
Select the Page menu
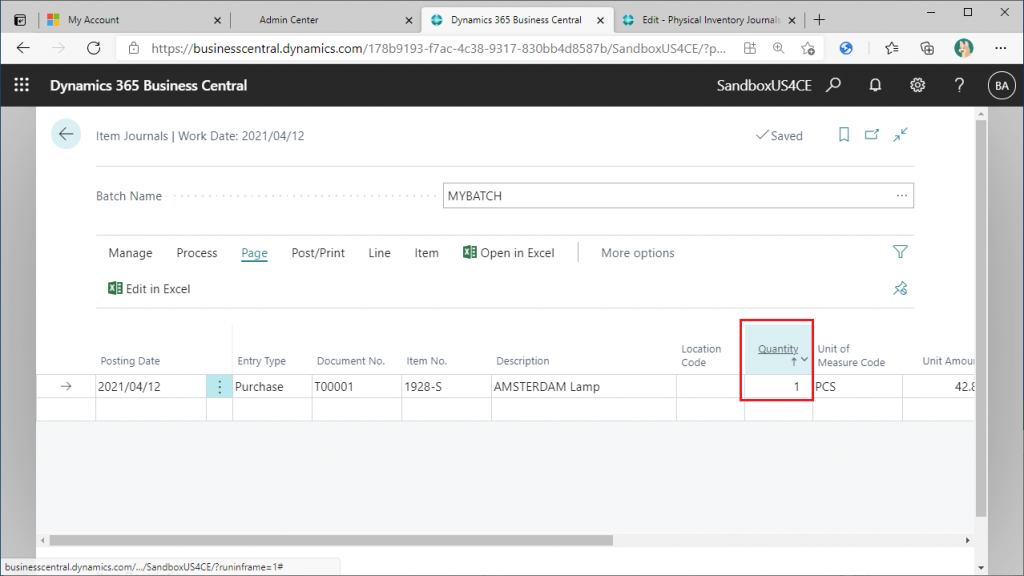click(254, 253)
